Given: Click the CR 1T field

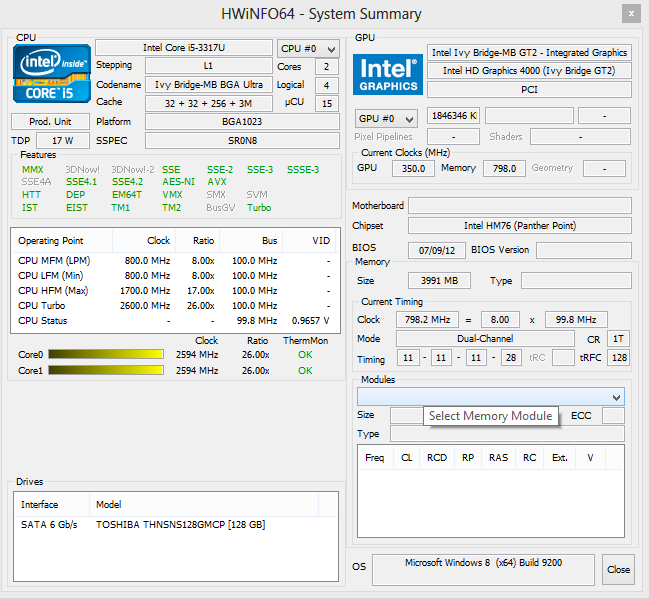Looking at the screenshot, I should point(618,339).
